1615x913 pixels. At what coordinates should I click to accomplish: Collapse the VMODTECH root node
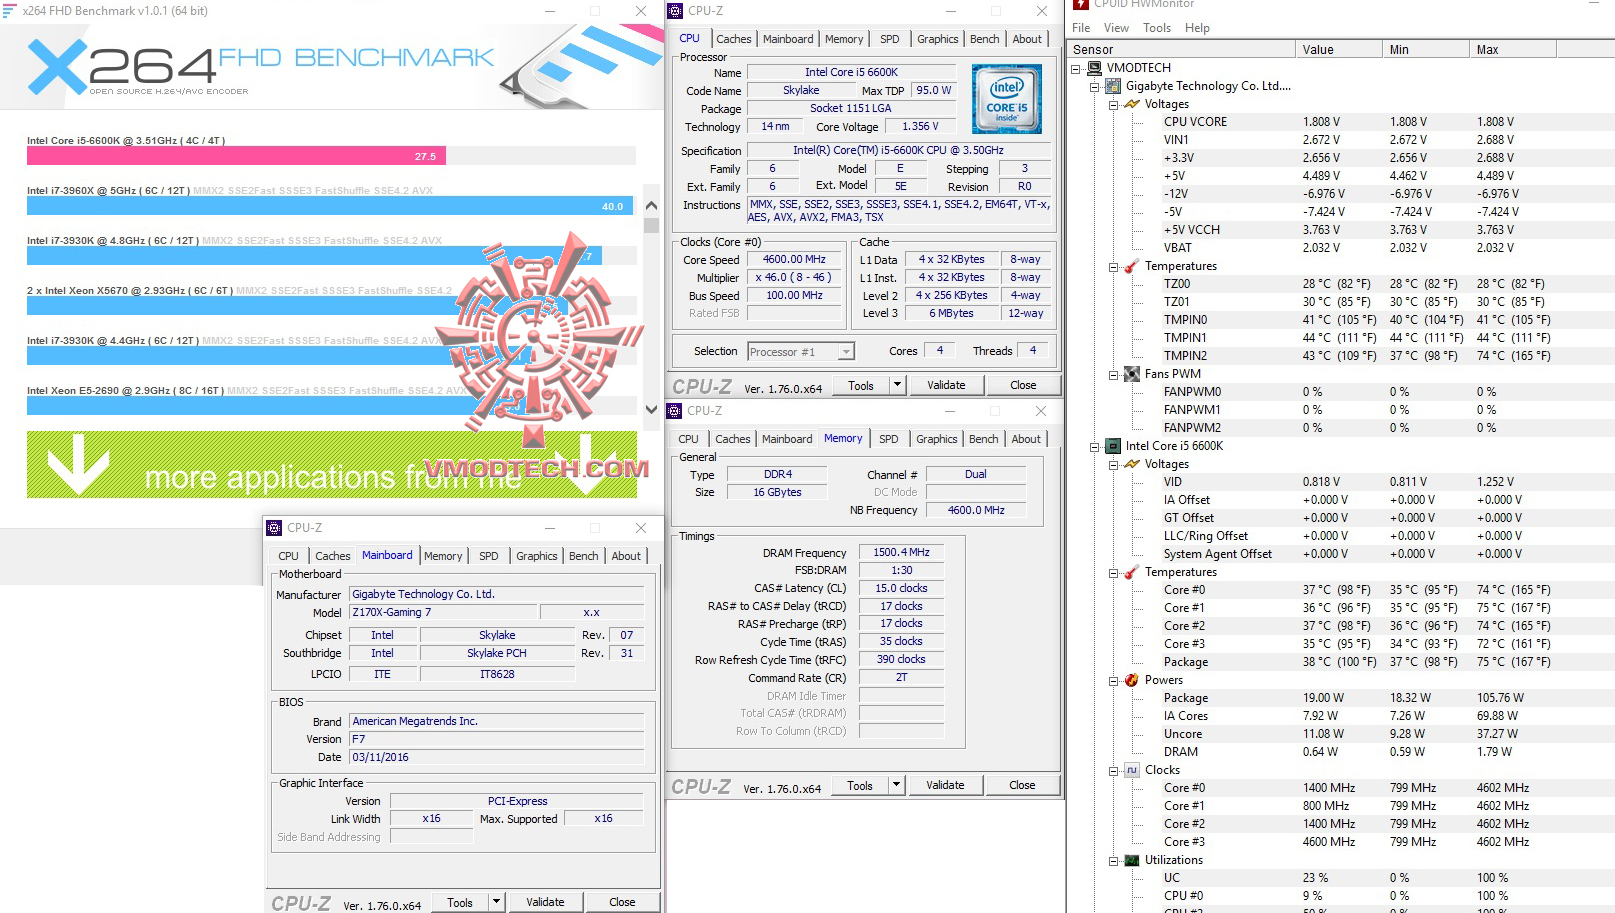(x=1076, y=69)
